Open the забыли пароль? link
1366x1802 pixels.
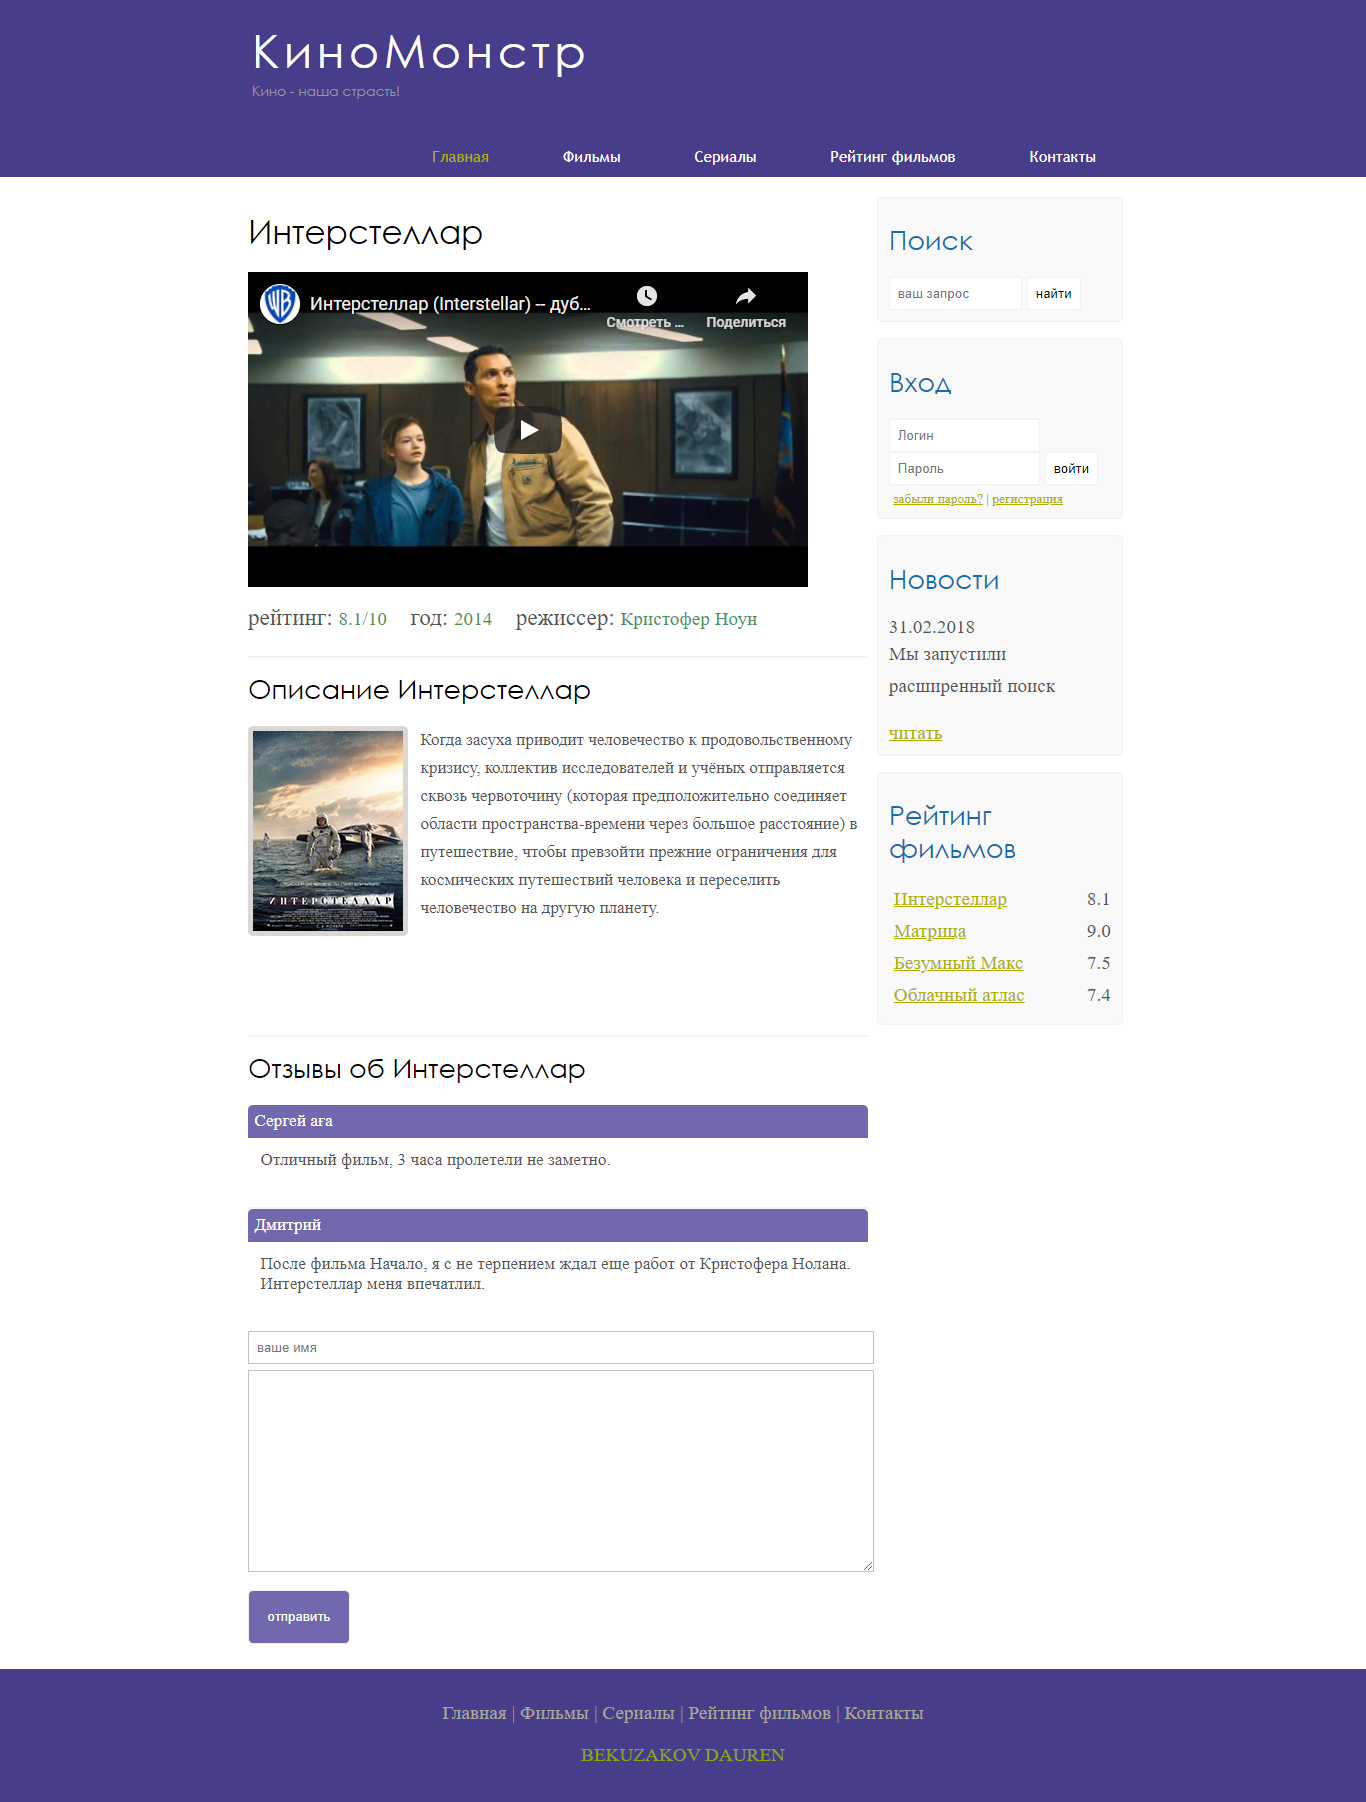[938, 499]
